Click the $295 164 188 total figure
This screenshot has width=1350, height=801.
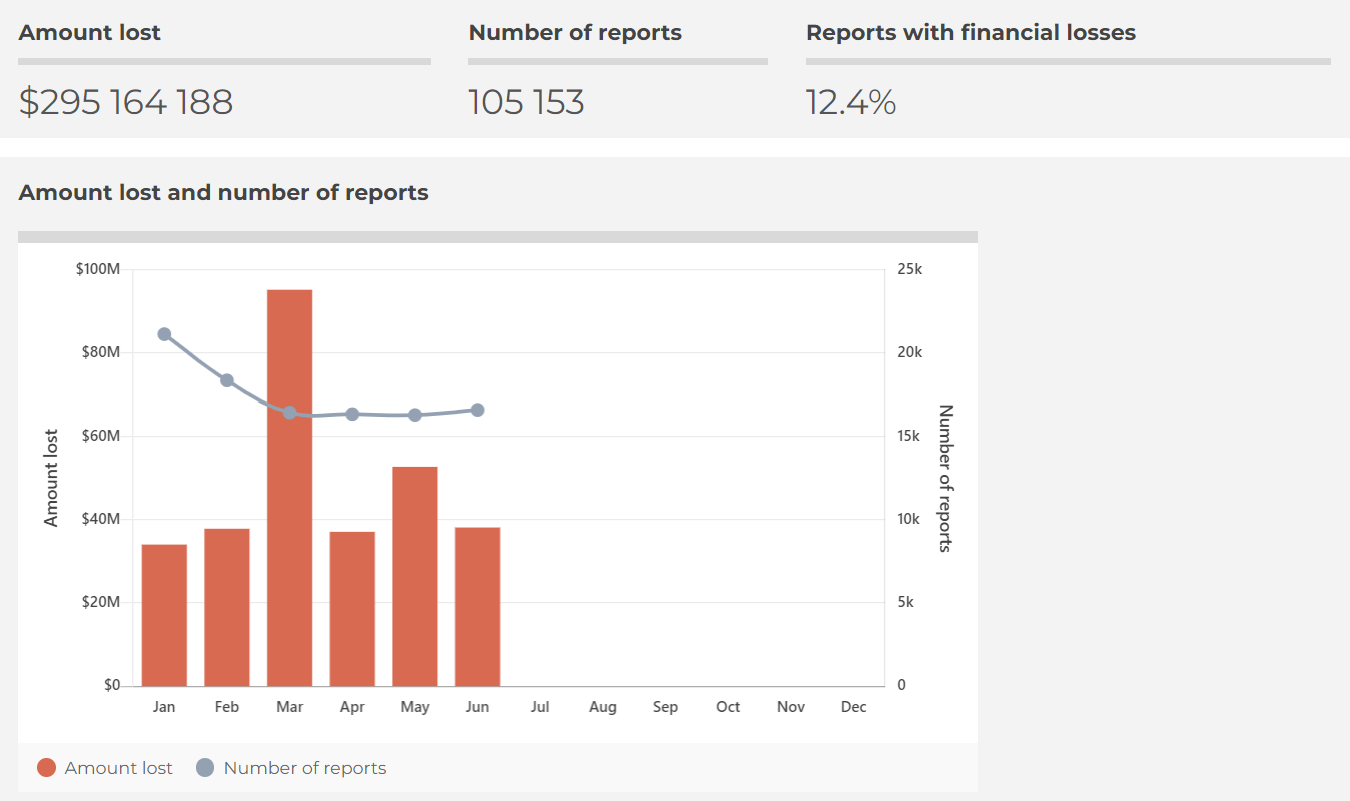coord(126,101)
